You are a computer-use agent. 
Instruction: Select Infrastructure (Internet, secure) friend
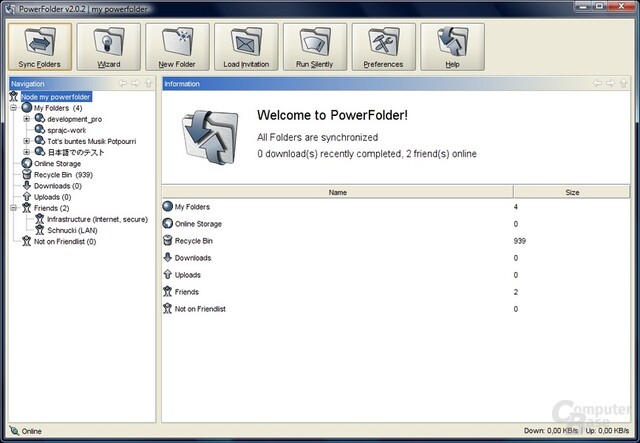pos(98,219)
